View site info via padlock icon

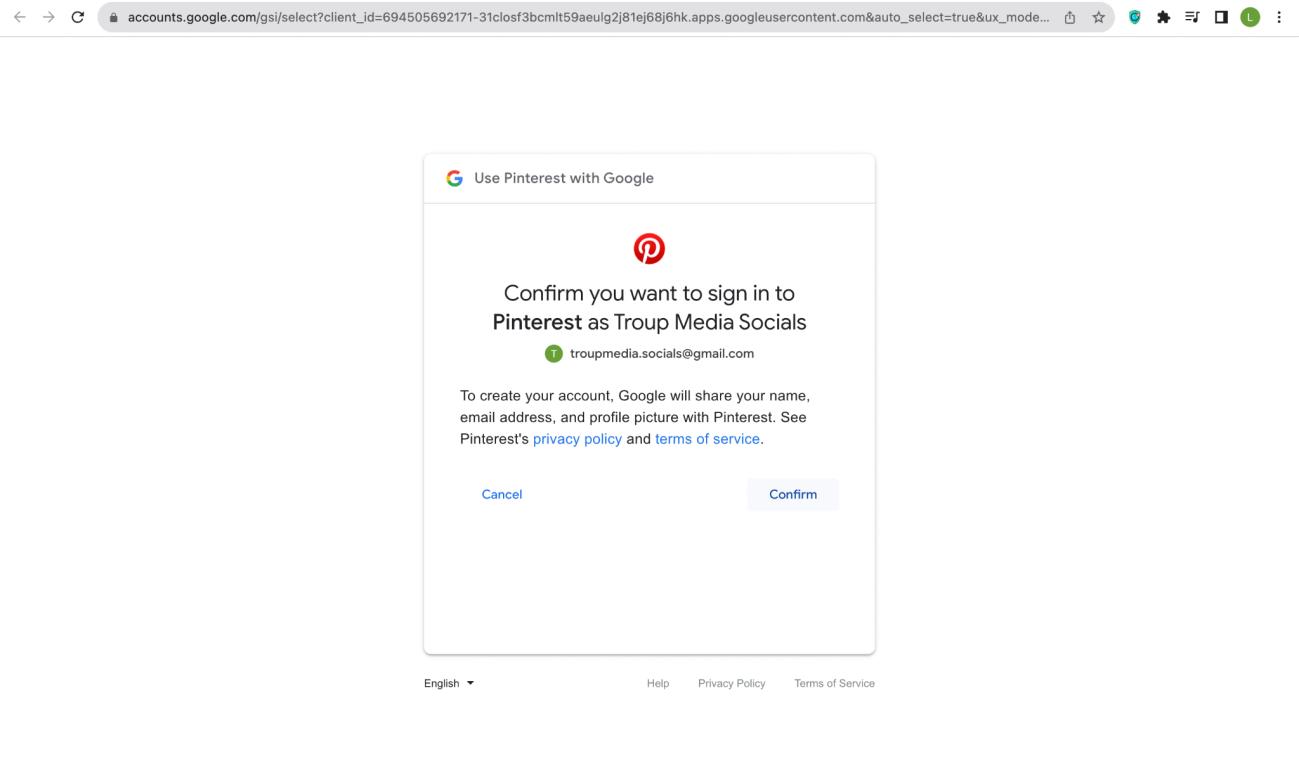pyautogui.click(x=114, y=17)
